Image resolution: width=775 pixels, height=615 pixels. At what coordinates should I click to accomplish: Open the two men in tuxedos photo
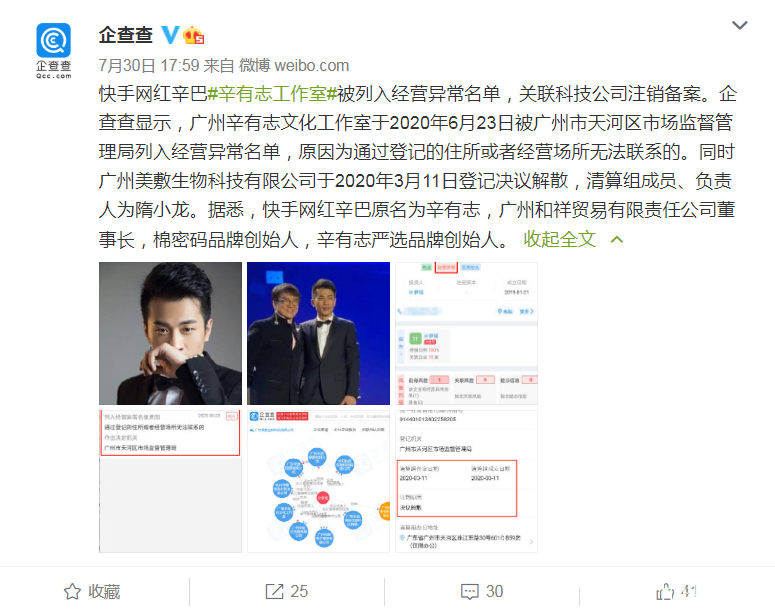tap(318, 333)
